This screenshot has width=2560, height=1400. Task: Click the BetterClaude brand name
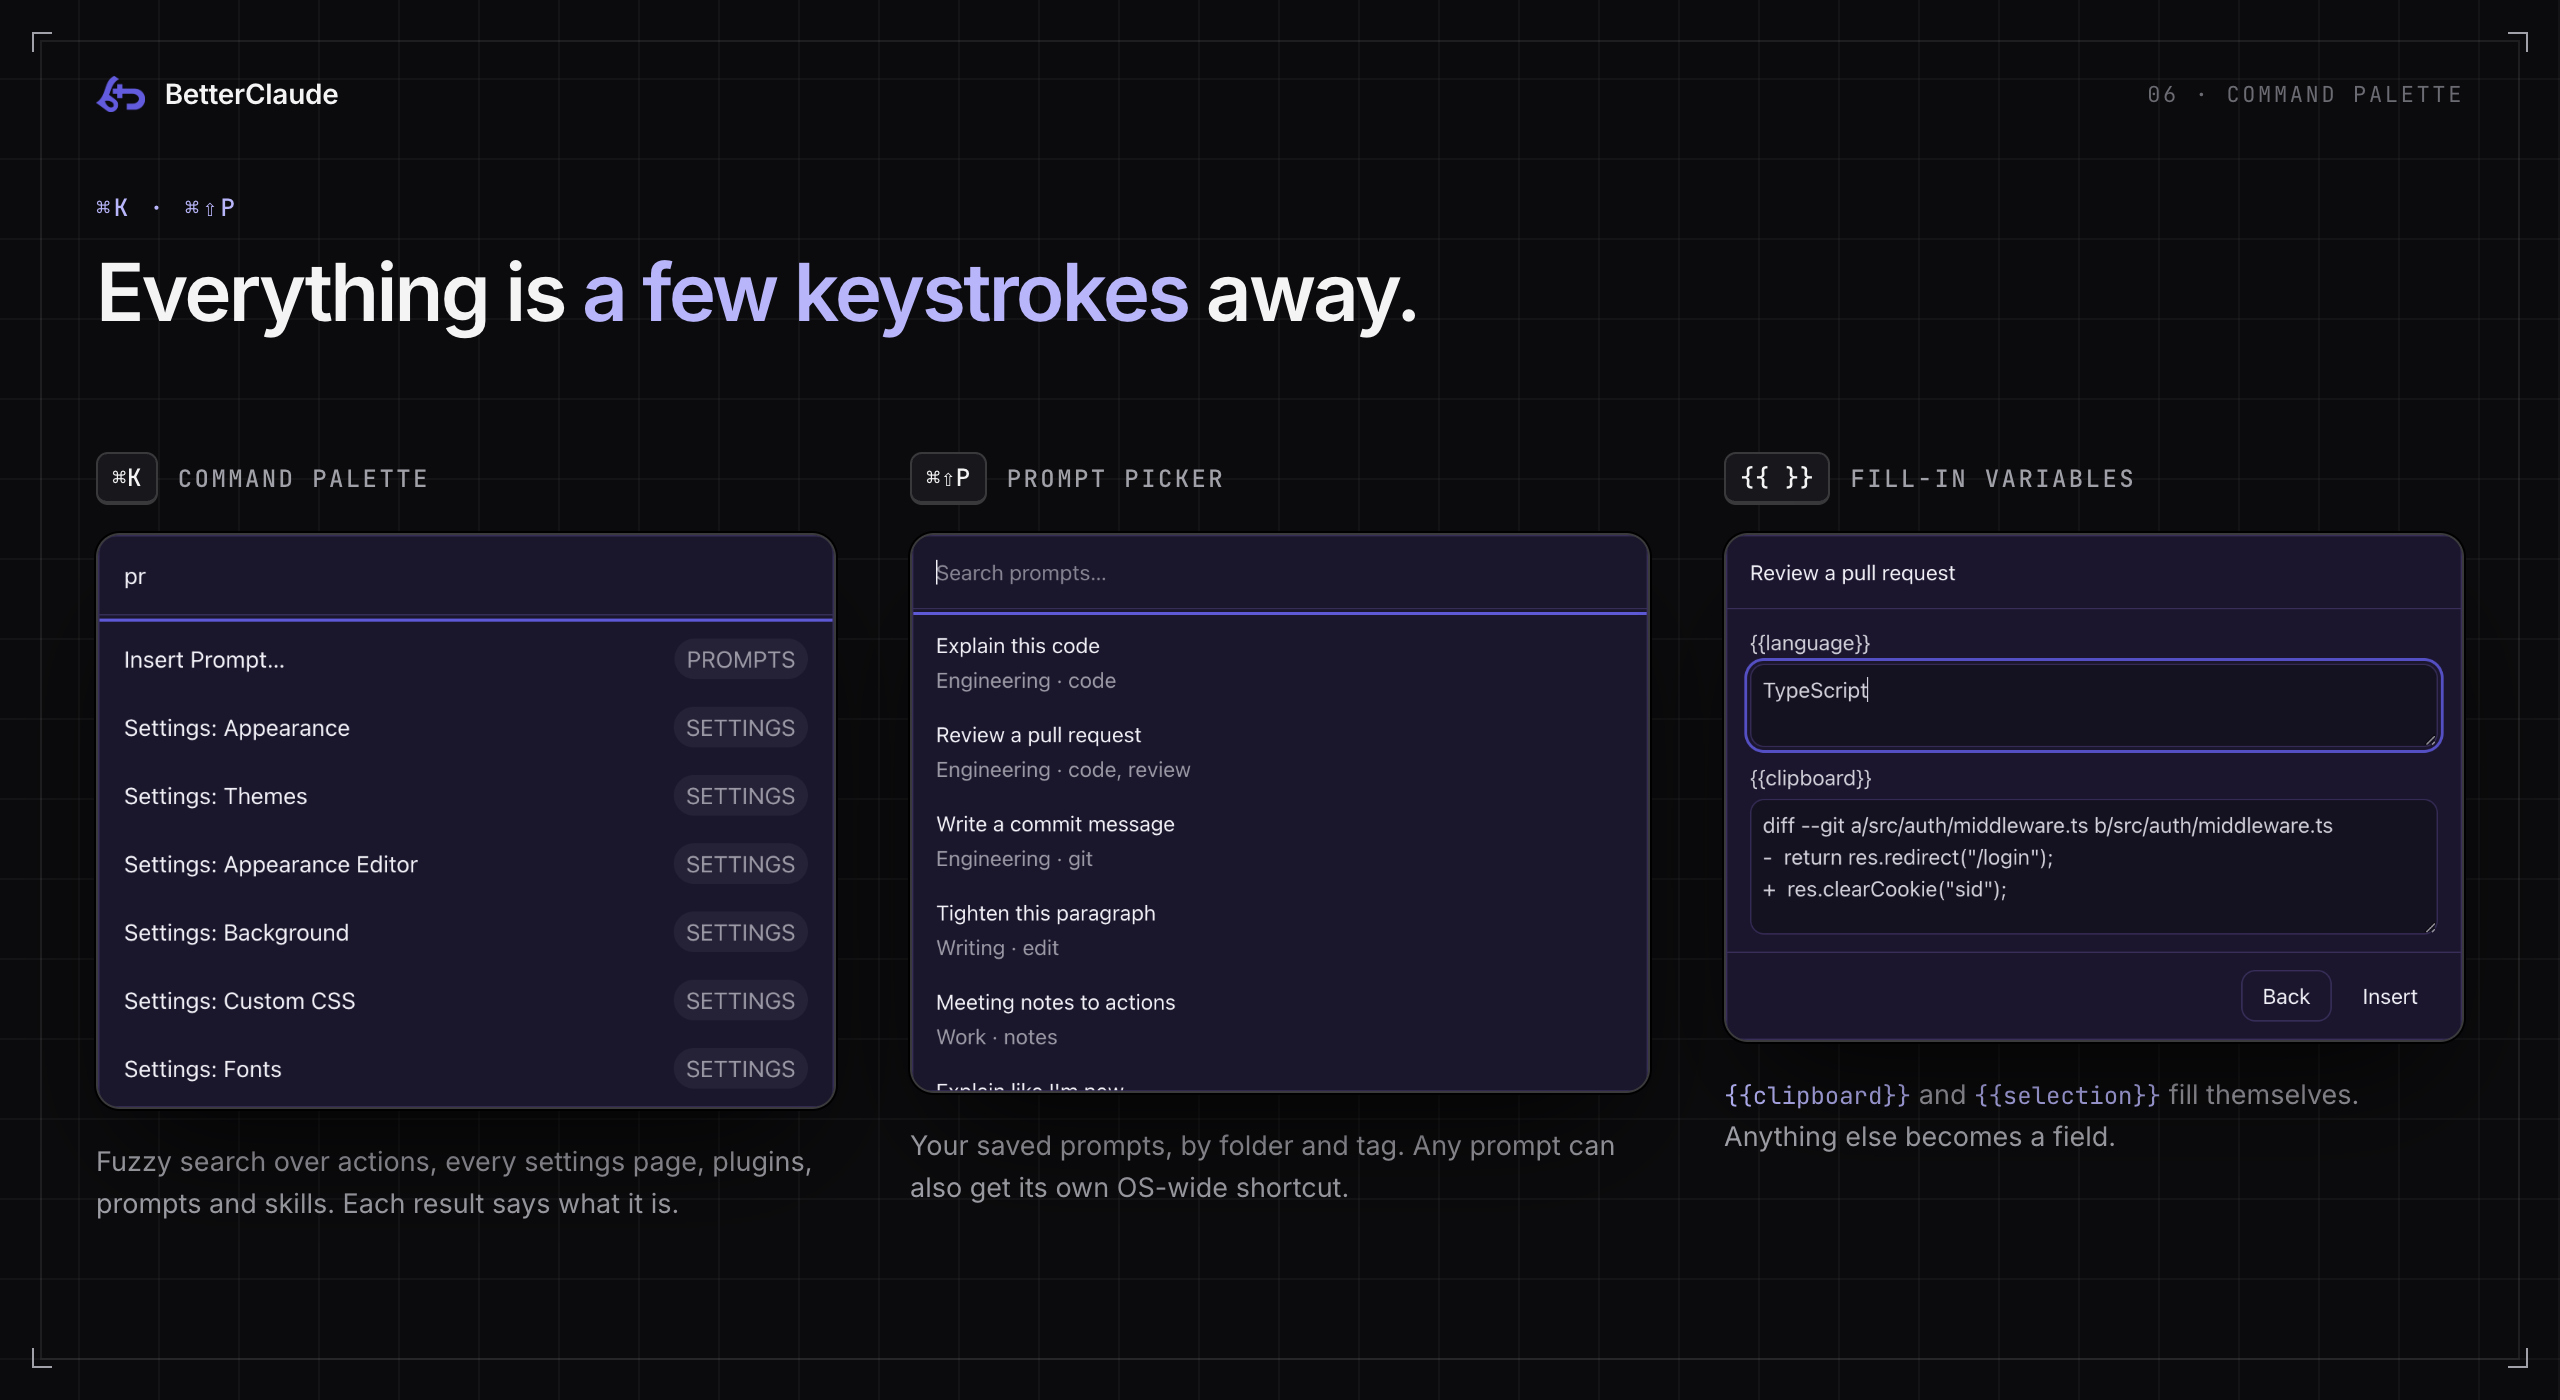(251, 94)
